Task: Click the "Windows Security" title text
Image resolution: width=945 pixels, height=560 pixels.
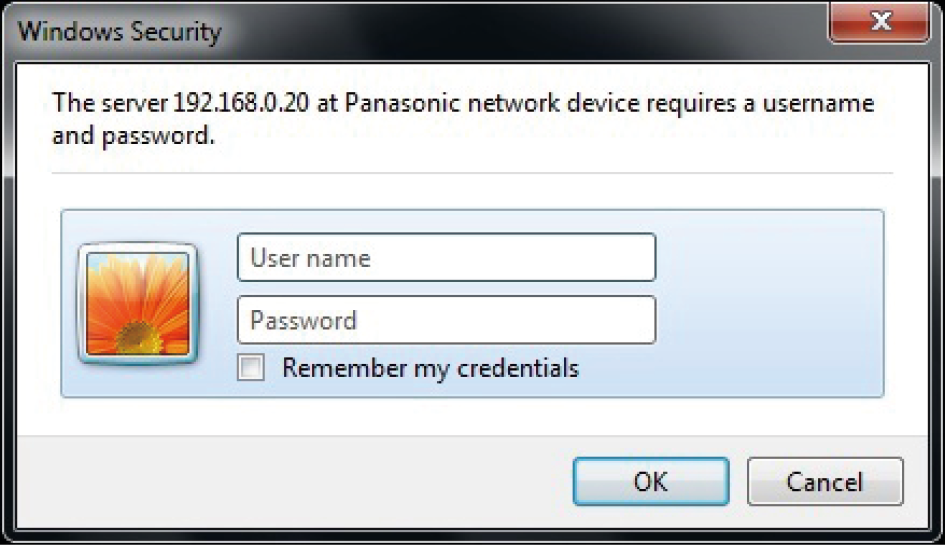Action: (x=119, y=31)
